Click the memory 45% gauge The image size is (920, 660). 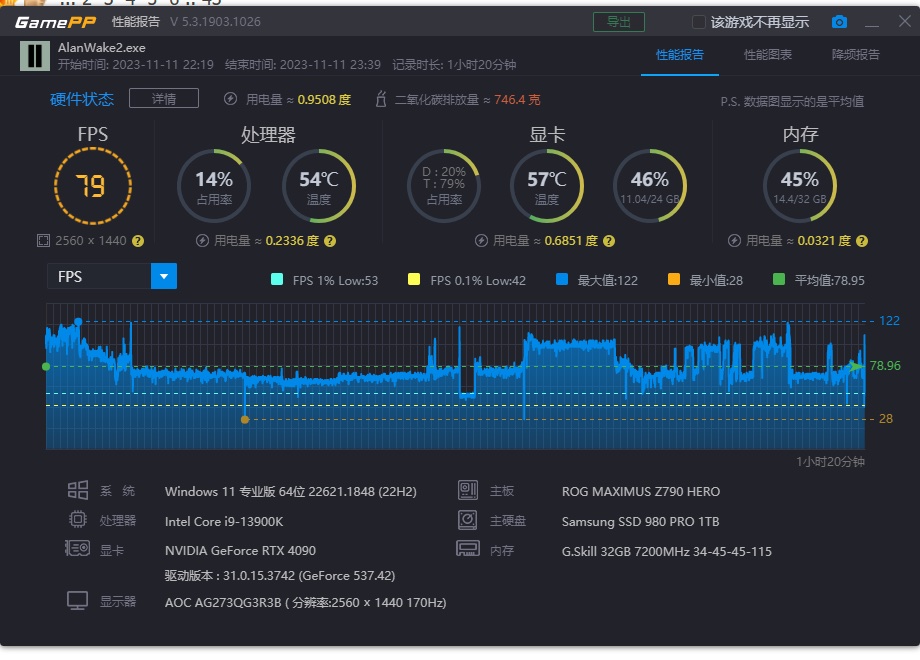[800, 186]
